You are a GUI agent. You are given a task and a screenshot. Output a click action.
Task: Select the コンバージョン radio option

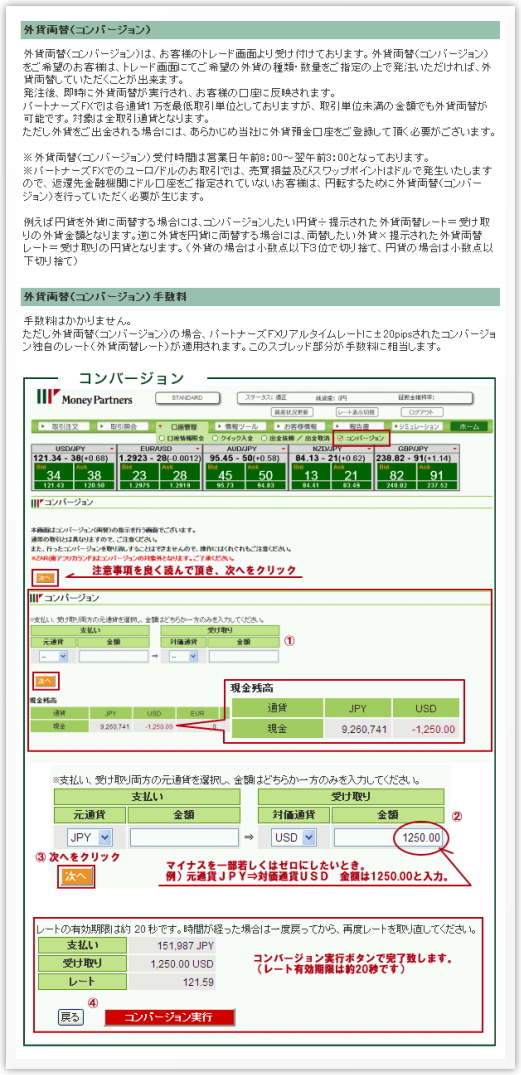[340, 437]
